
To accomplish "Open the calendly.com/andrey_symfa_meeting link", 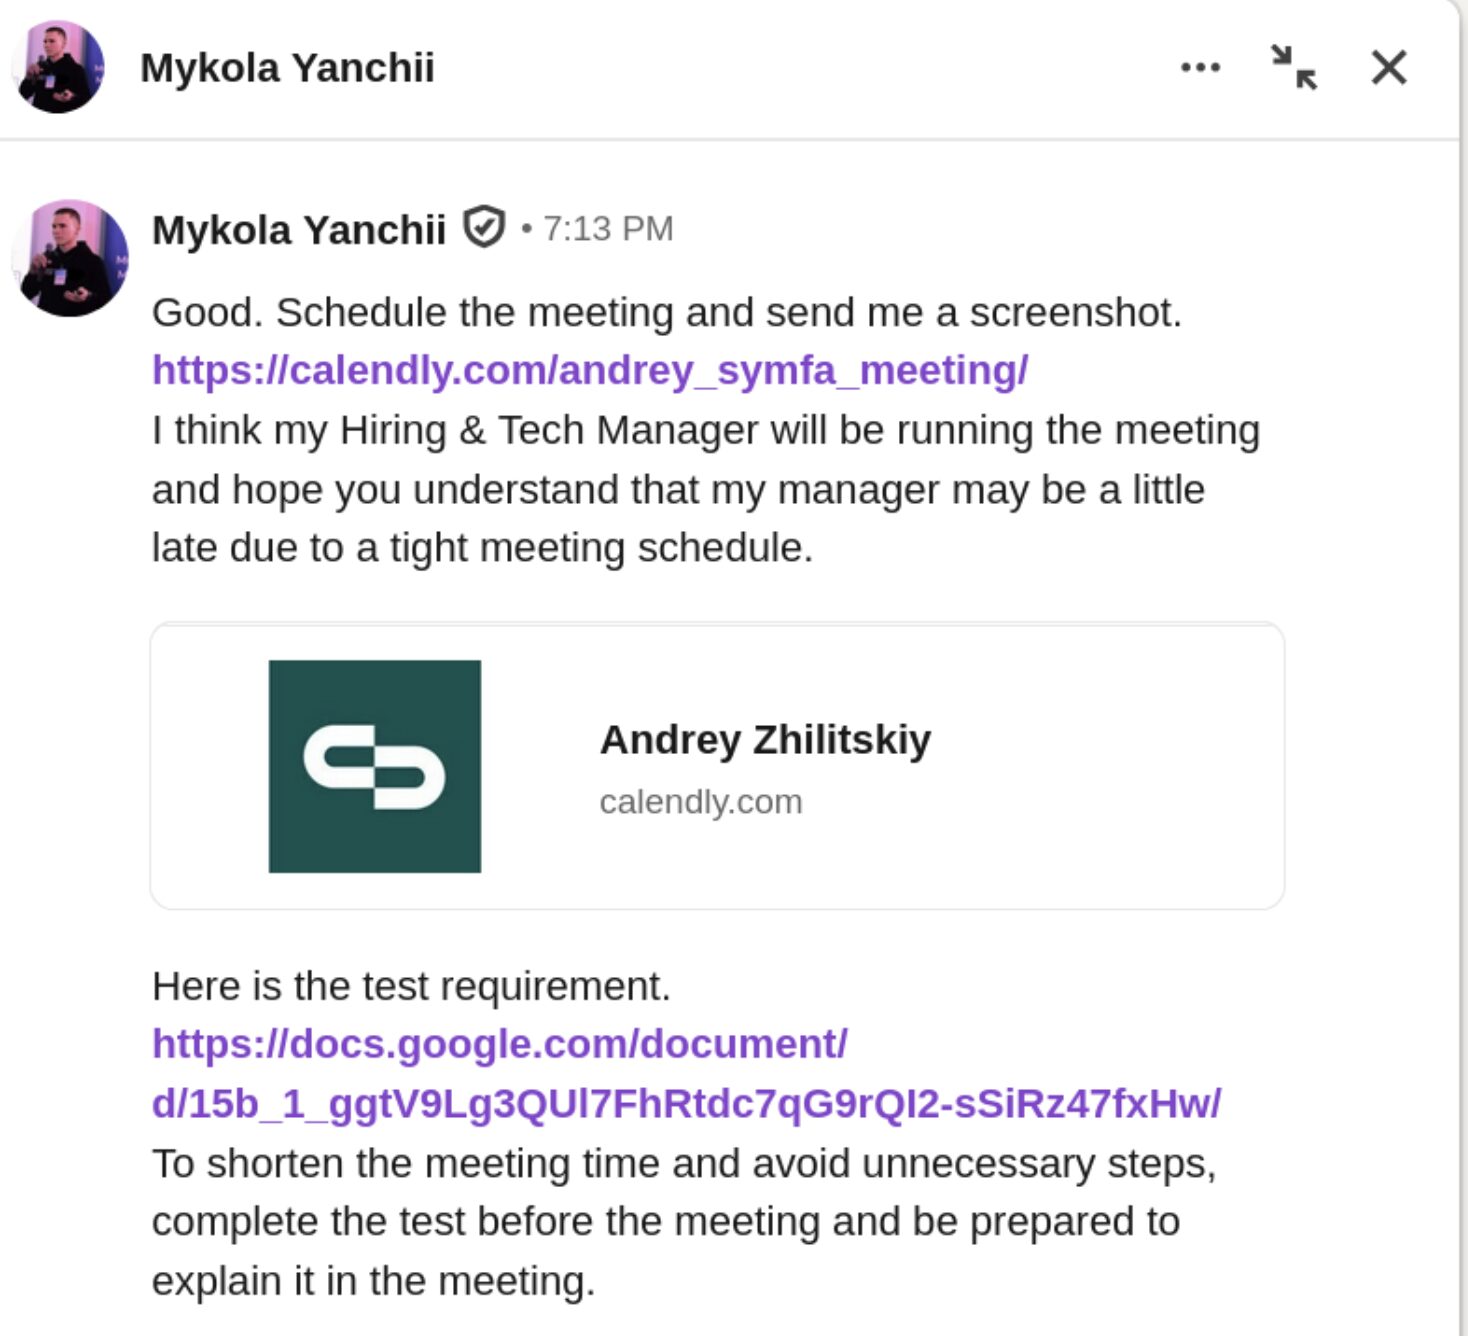I will click(589, 370).
